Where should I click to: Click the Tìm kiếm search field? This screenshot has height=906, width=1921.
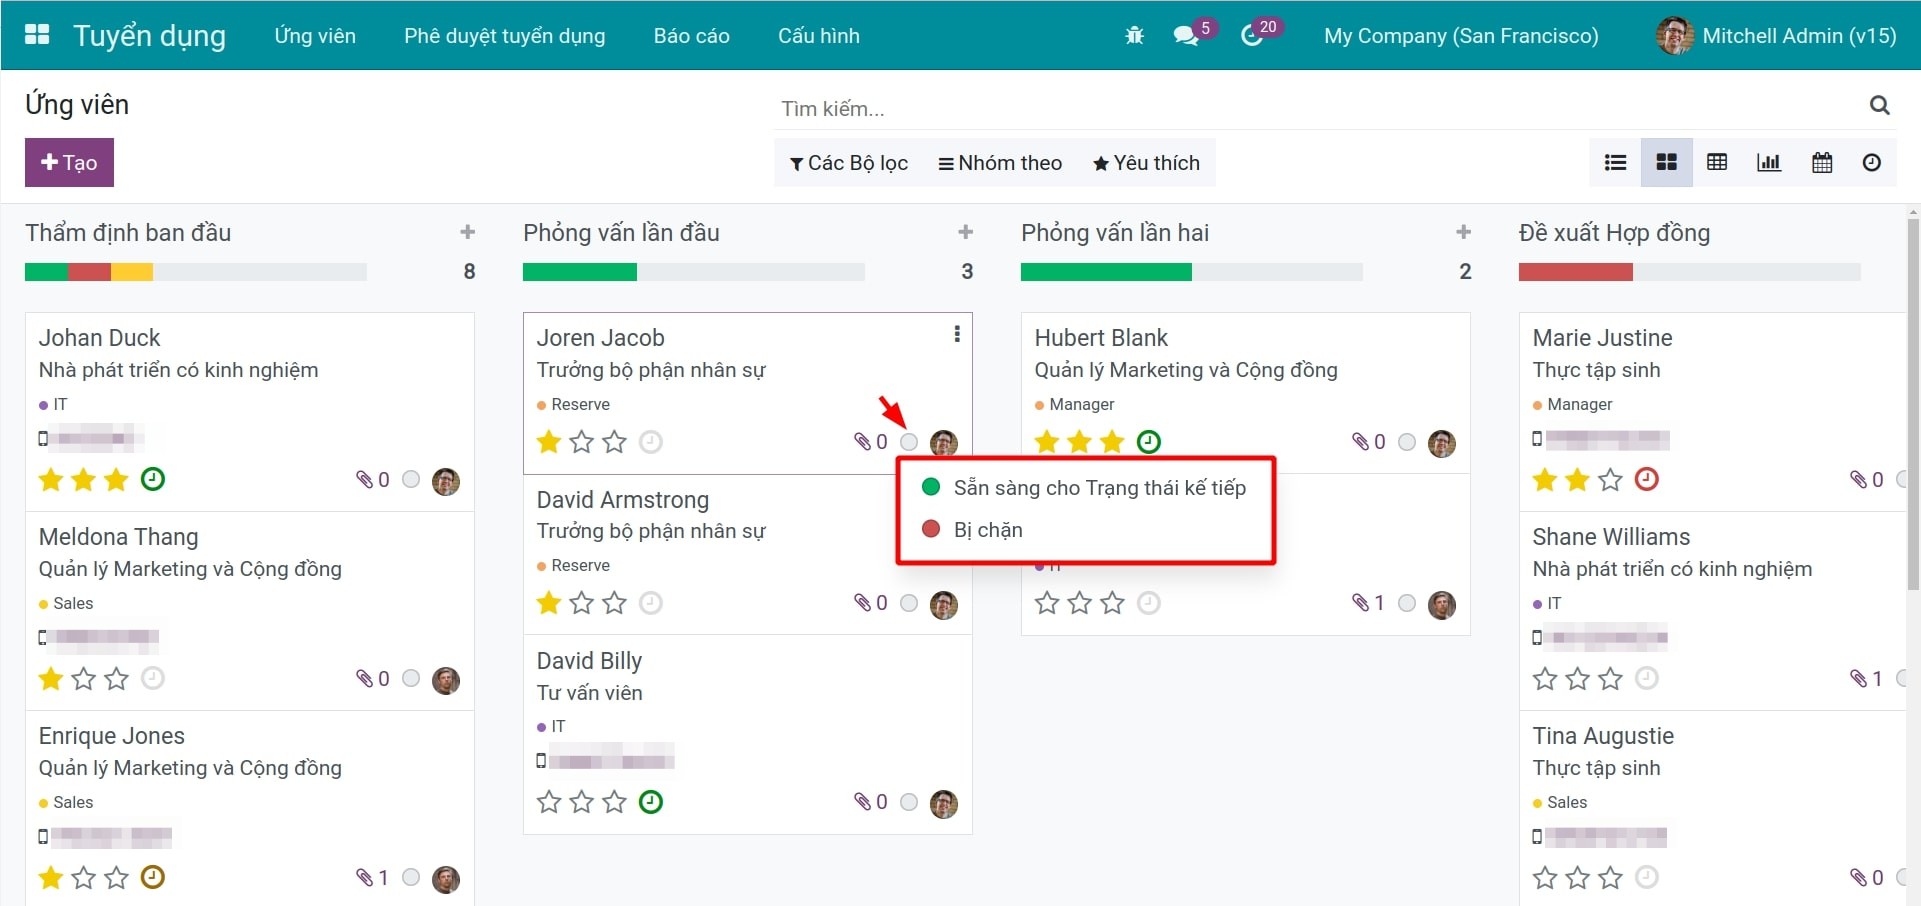click(x=1100, y=108)
